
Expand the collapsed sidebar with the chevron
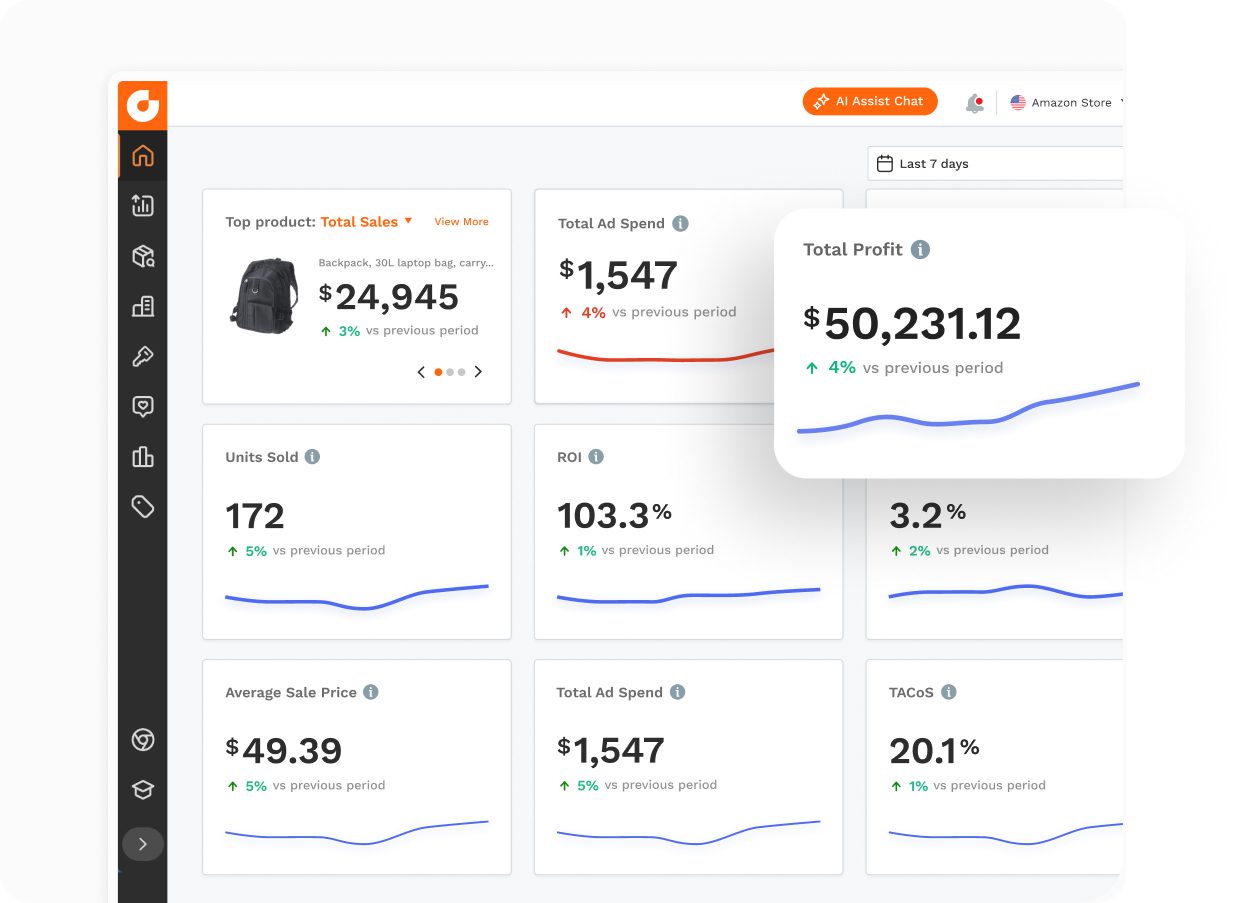click(142, 843)
